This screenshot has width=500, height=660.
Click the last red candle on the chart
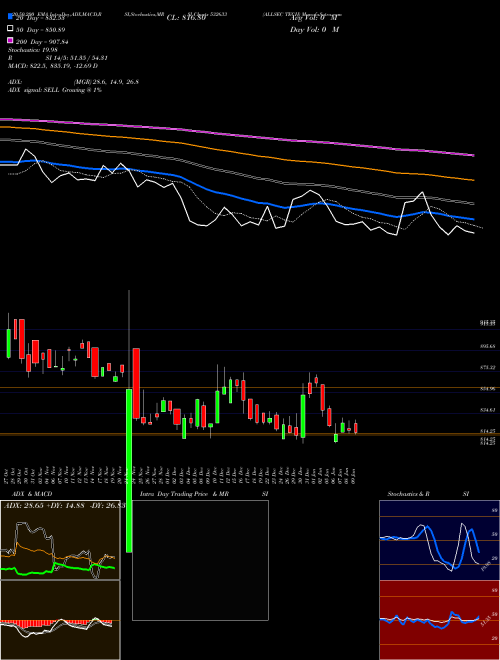[x=356, y=428]
